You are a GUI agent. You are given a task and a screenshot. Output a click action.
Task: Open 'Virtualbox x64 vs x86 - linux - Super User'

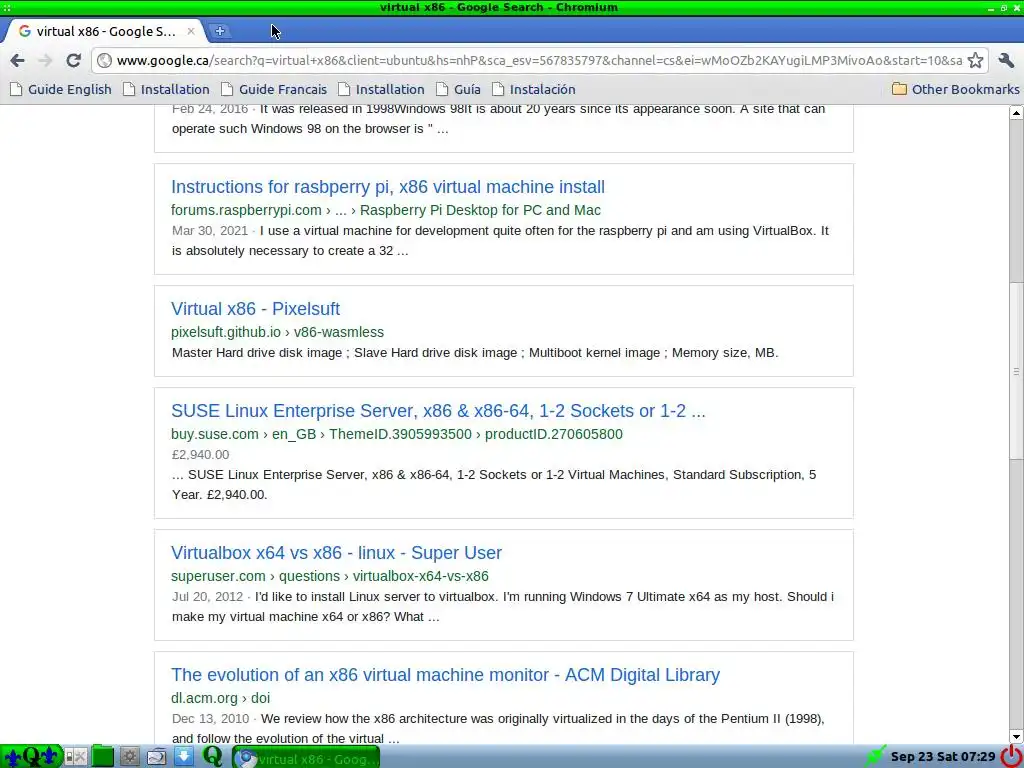pos(336,552)
